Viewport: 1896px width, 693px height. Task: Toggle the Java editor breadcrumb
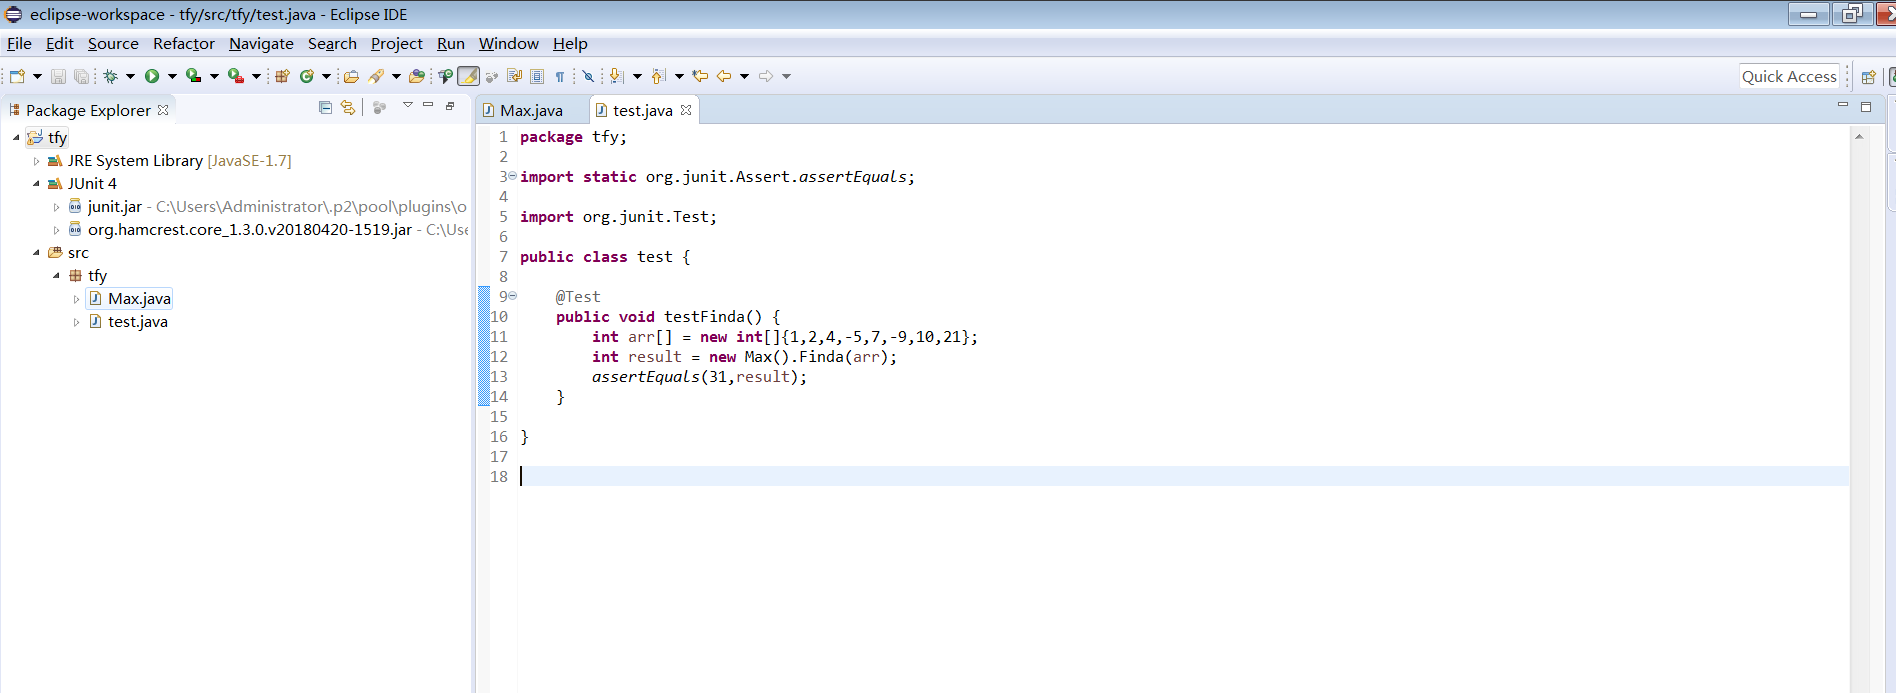[445, 76]
